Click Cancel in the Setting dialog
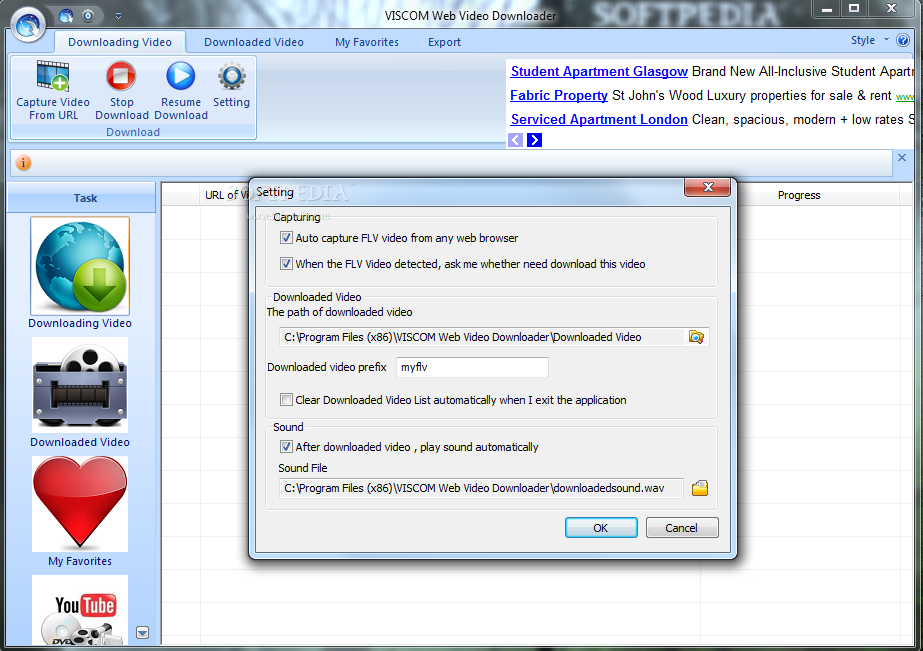Image resolution: width=923 pixels, height=651 pixels. pos(682,528)
